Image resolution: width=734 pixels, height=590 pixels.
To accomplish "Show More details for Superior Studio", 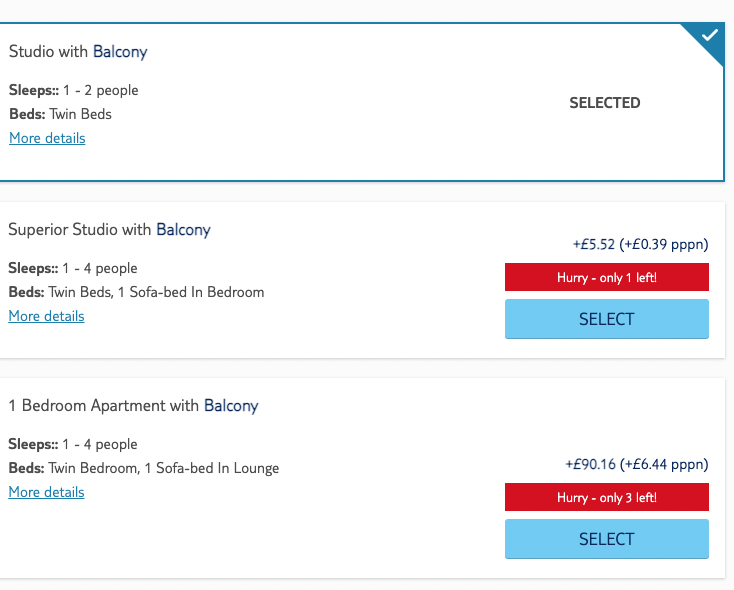I will pos(46,316).
